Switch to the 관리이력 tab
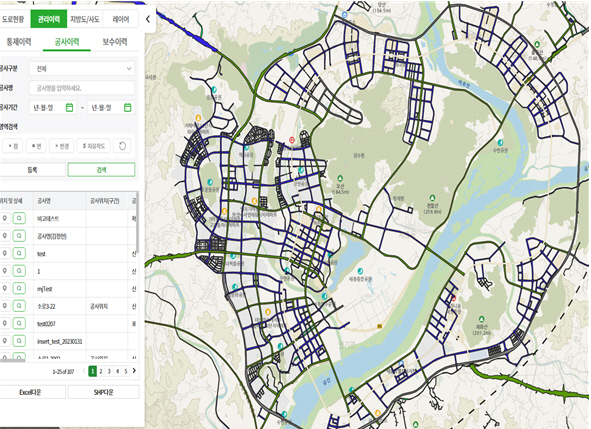Screen dimensions: 591x429 pyautogui.click(x=49, y=19)
